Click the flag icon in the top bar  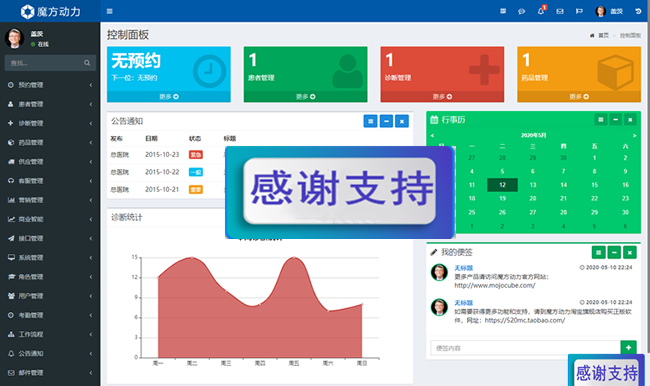[579, 11]
